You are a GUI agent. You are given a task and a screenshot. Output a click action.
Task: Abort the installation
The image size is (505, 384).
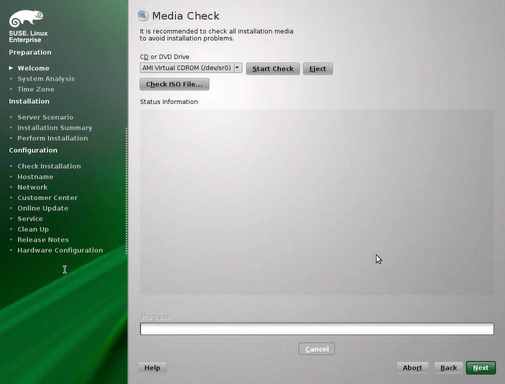pyautogui.click(x=412, y=368)
